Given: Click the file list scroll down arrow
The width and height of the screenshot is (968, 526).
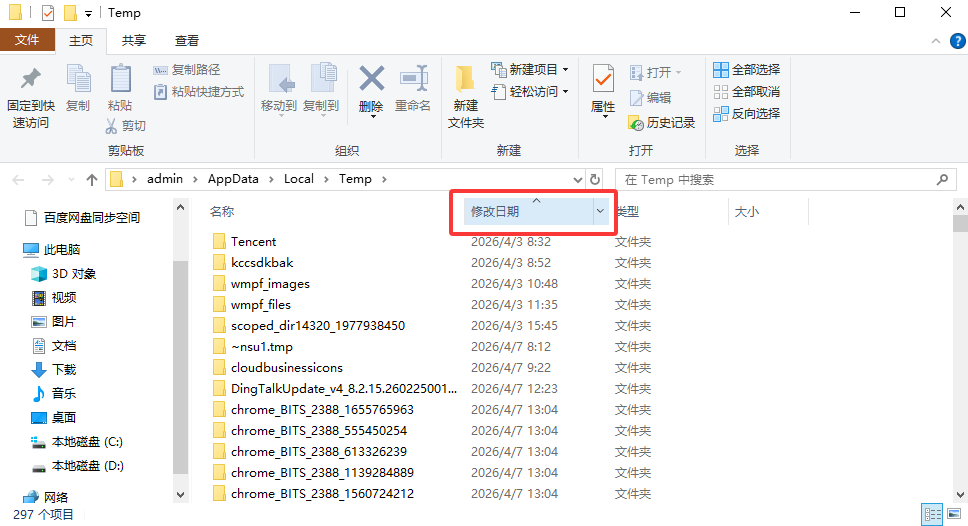Looking at the screenshot, I should coord(960,495).
